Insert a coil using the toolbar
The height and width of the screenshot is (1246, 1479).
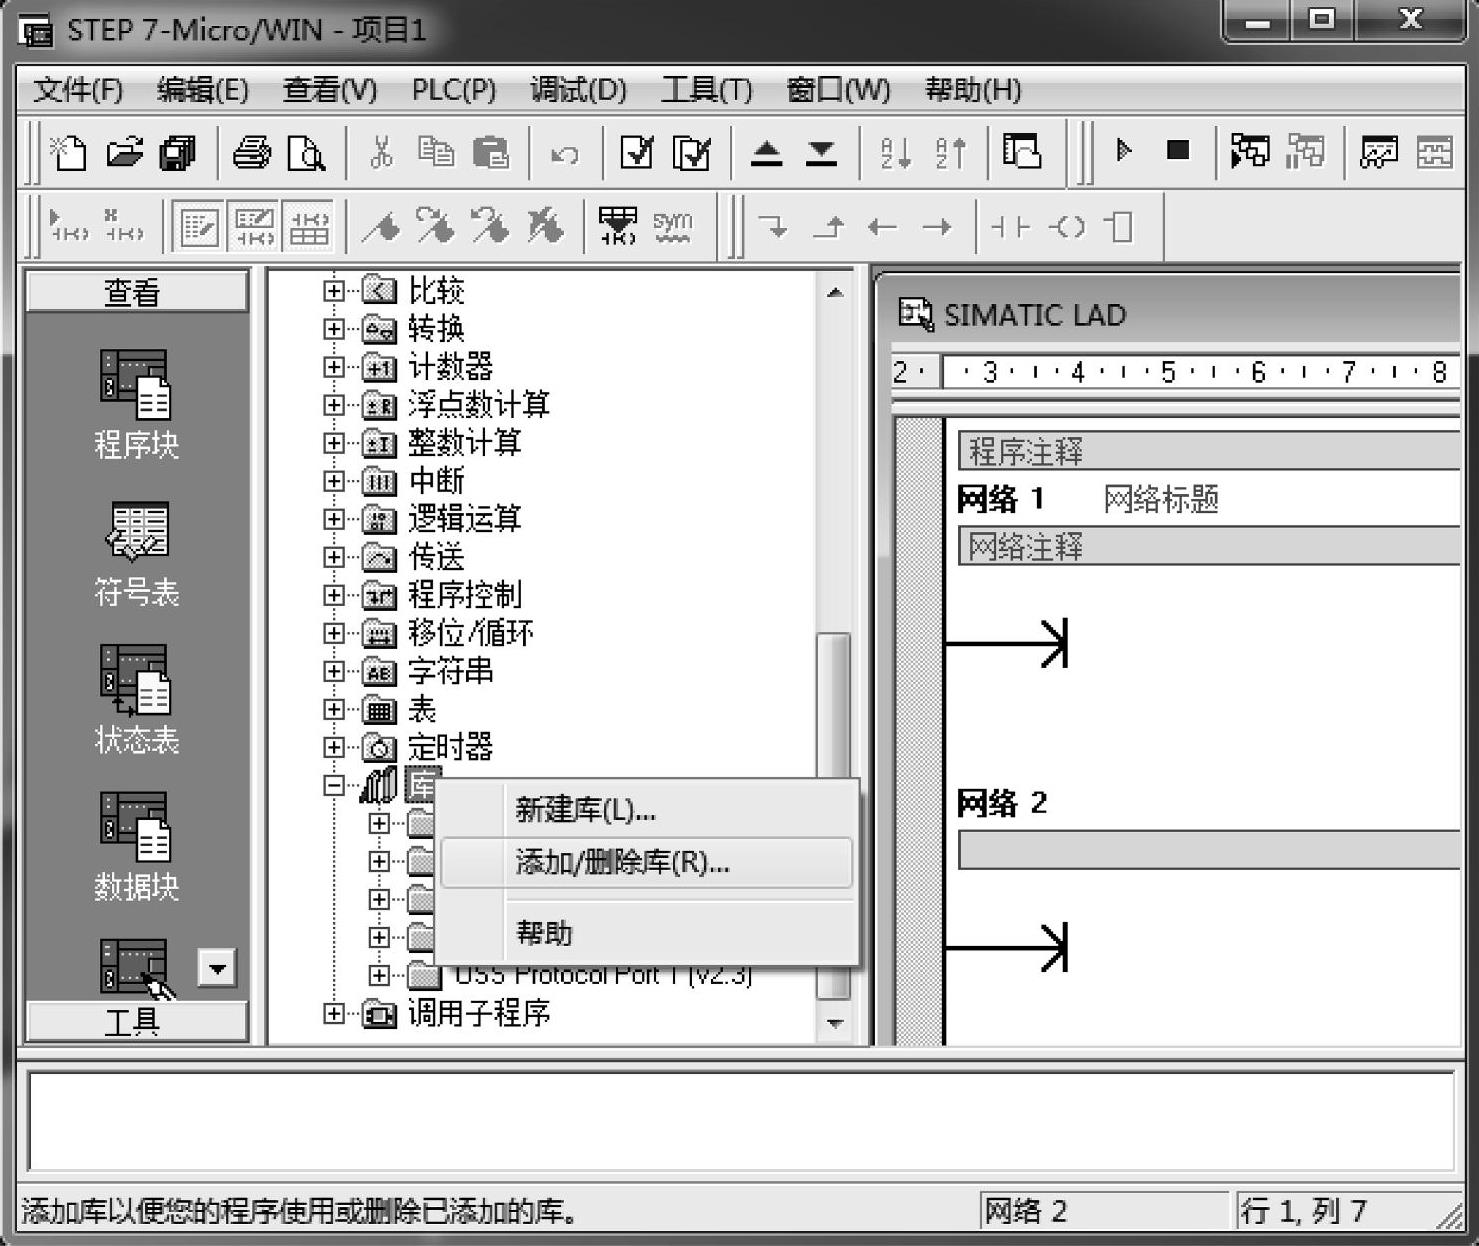coord(1066,227)
